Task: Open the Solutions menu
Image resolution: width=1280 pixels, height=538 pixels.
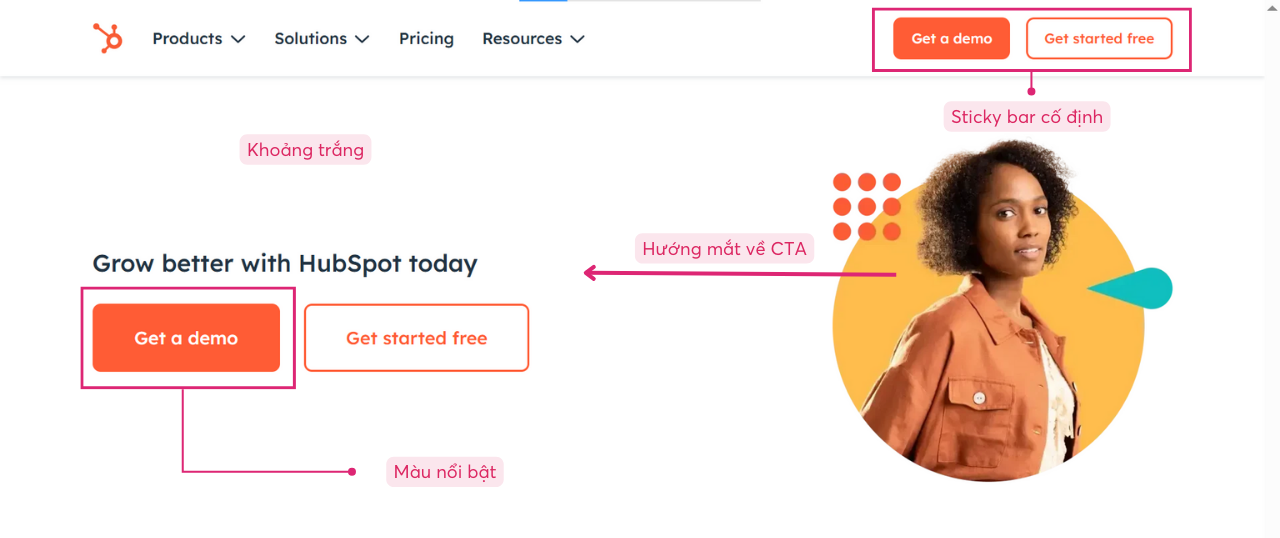Action: tap(310, 38)
